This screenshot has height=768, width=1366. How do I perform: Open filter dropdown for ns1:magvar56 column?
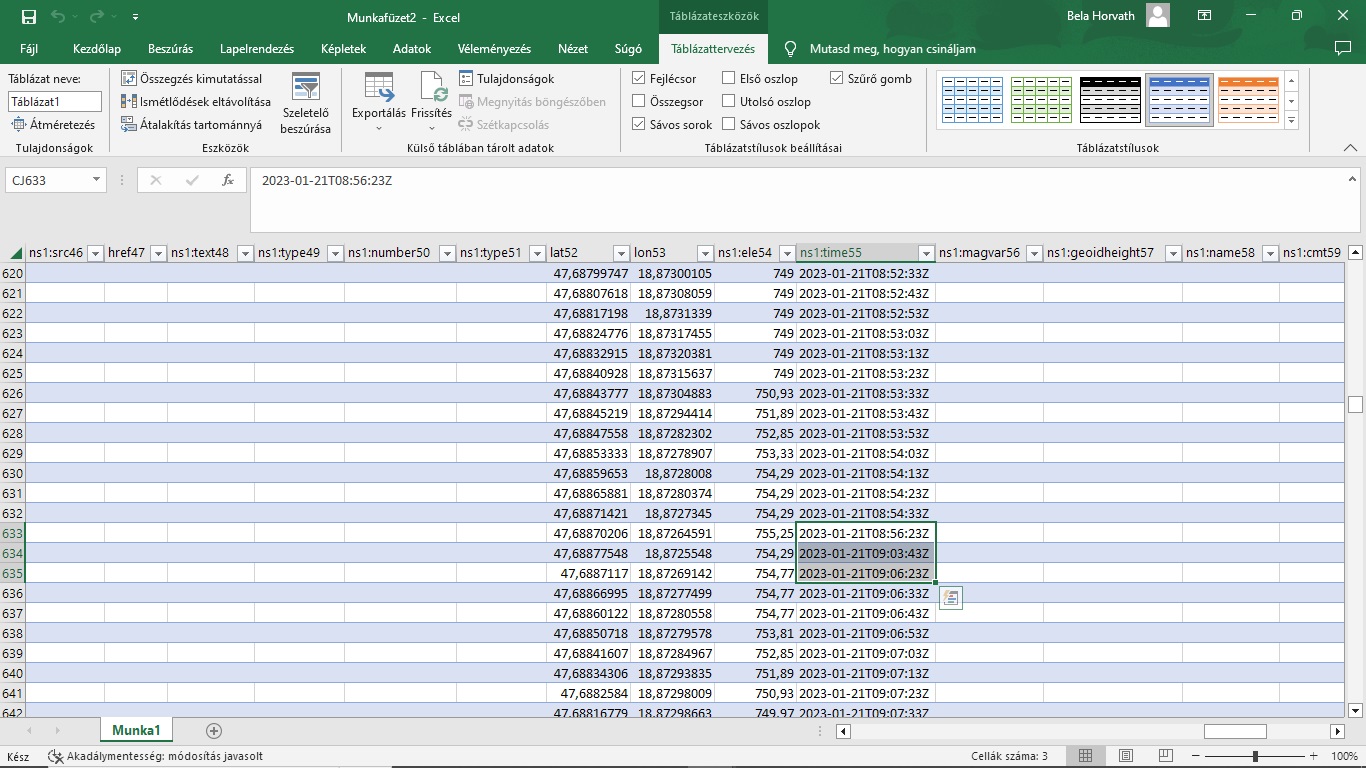point(1034,253)
